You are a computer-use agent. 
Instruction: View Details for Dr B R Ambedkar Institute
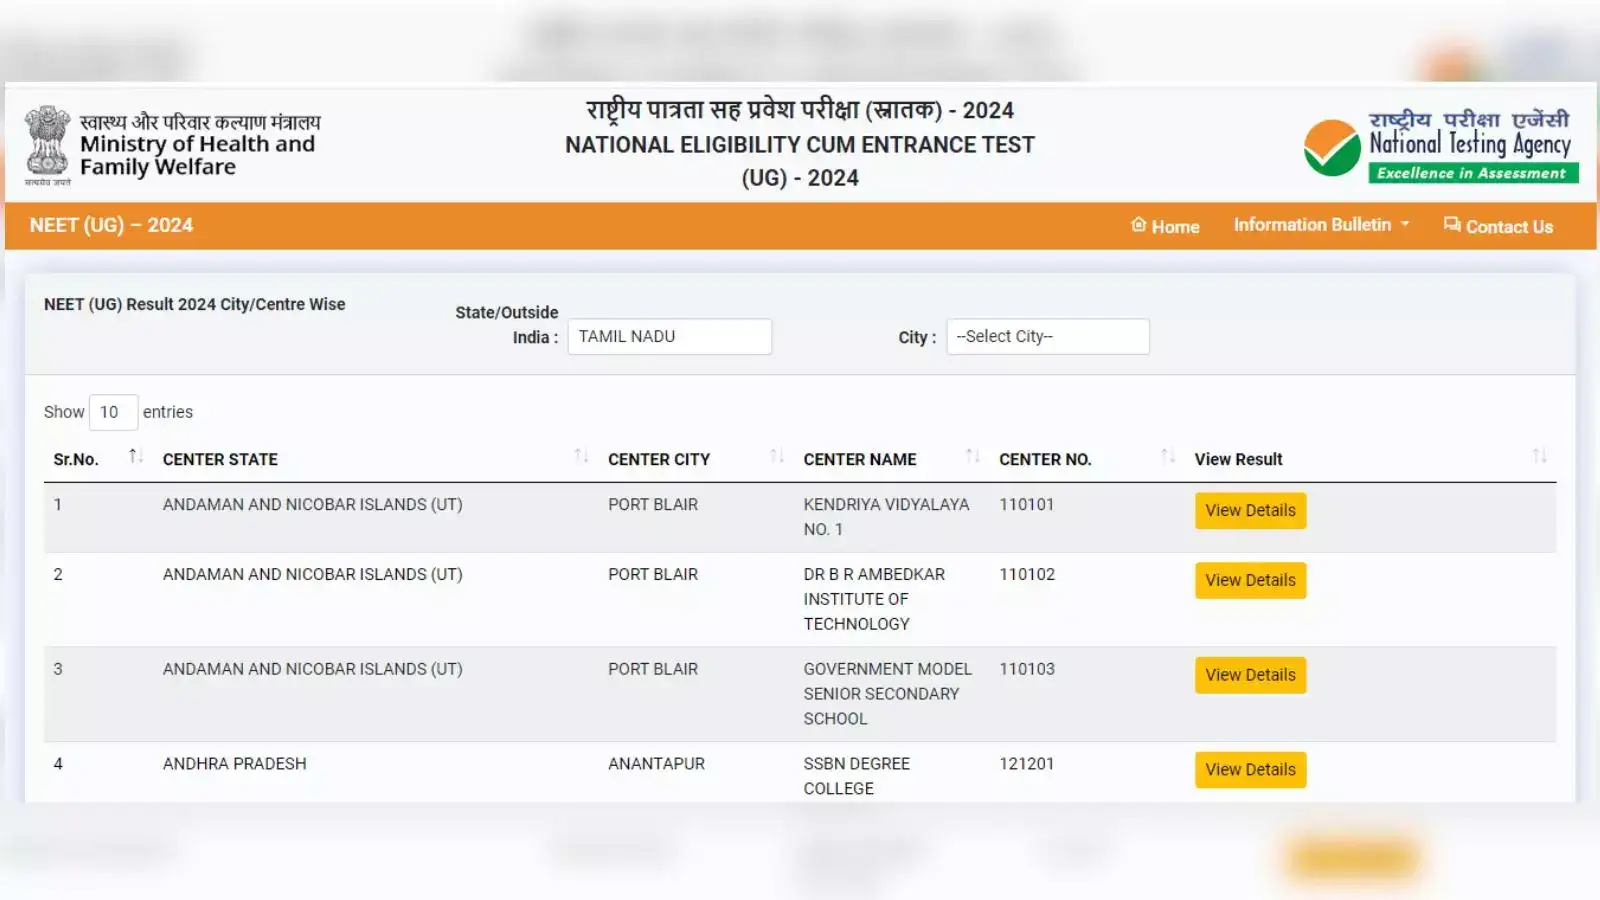coord(1250,580)
